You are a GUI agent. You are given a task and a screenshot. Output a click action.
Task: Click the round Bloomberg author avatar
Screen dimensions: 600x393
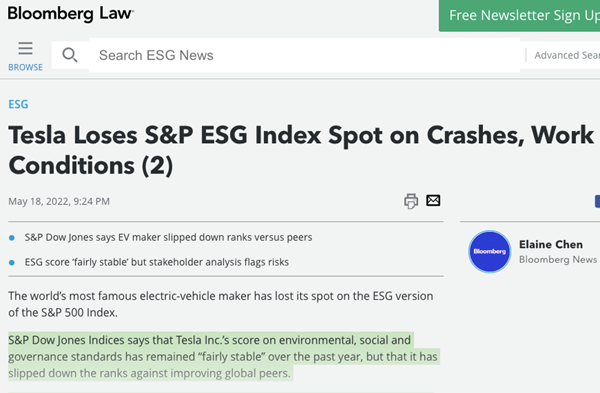click(489, 251)
